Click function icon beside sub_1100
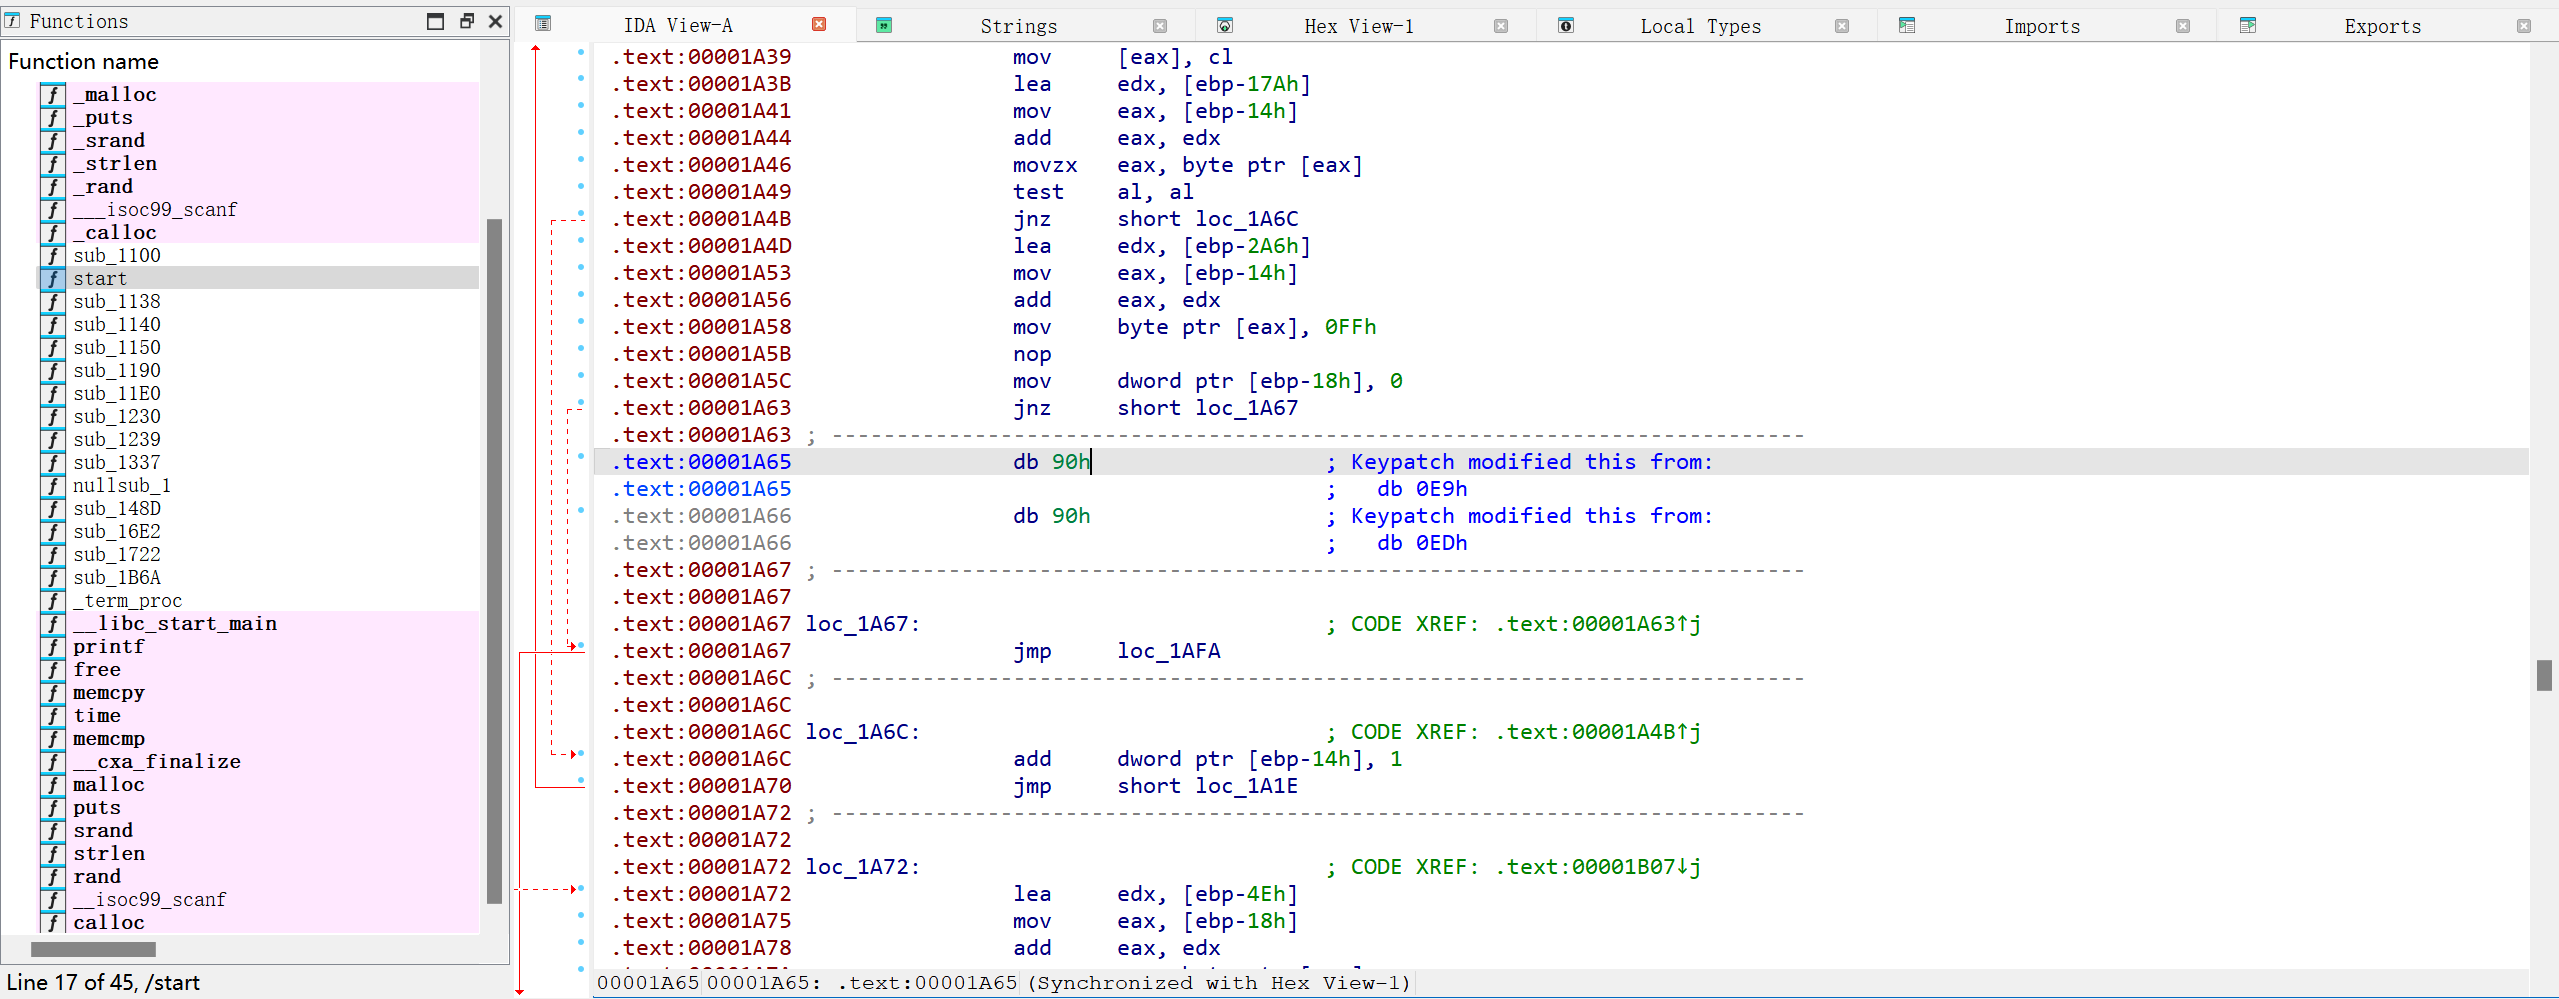 click(53, 256)
